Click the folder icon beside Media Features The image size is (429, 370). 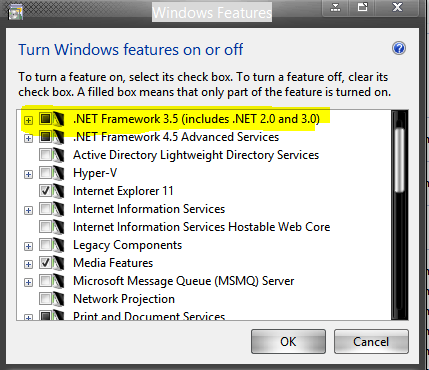(x=58, y=263)
